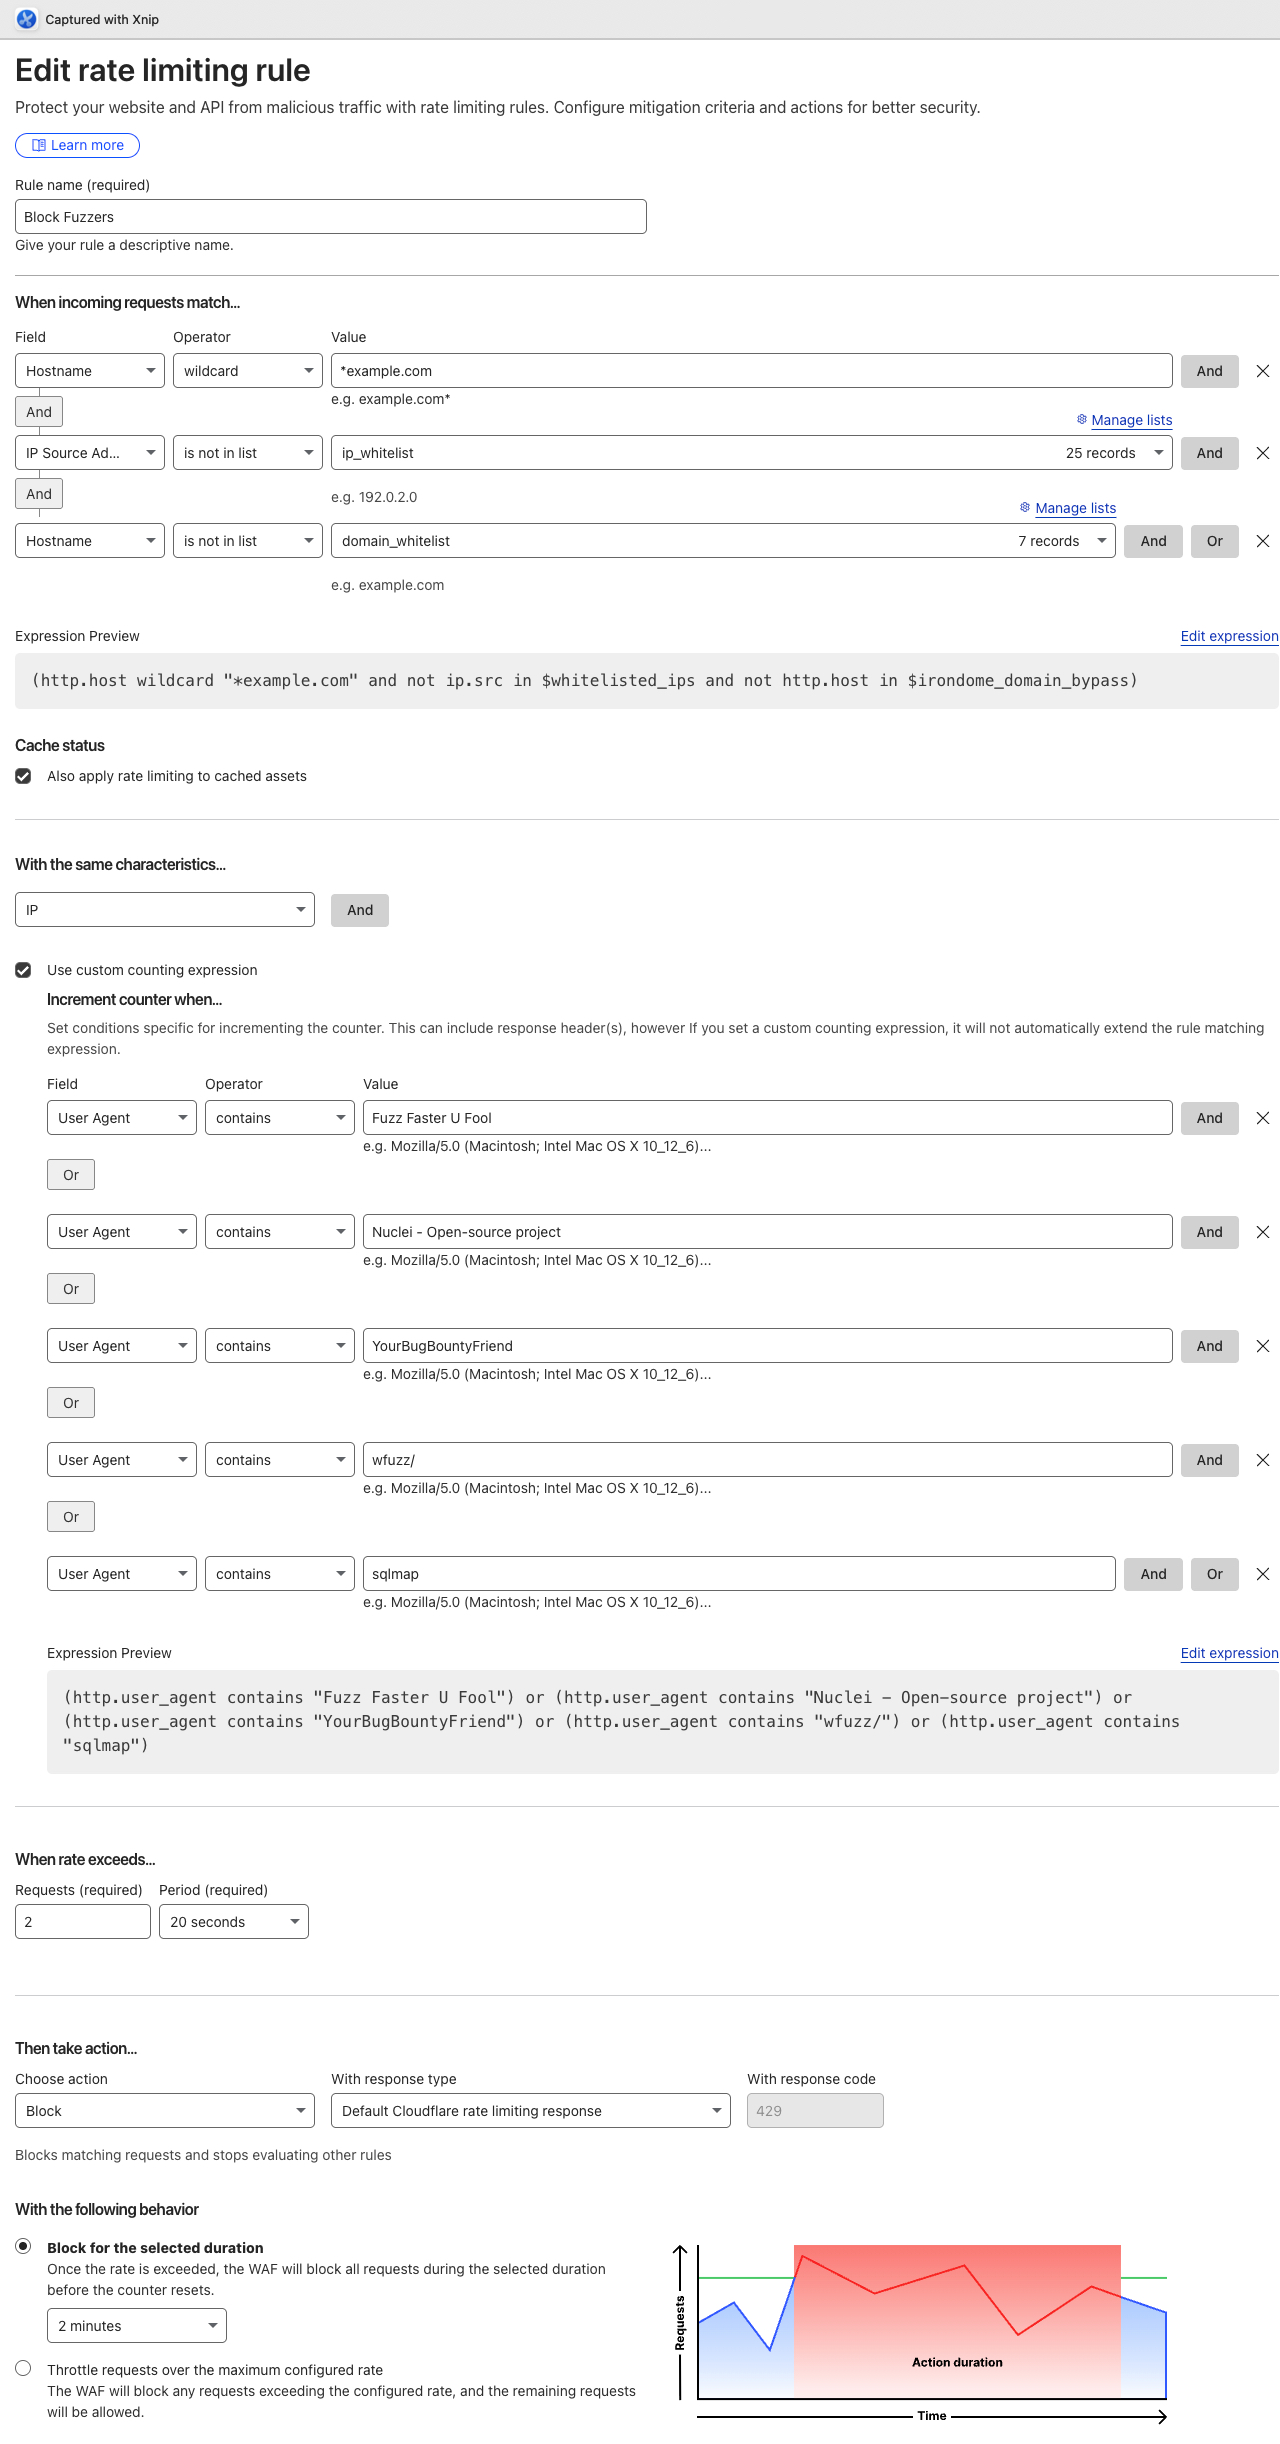Delete the ip_whitelist condition row
Image resolution: width=1280 pixels, height=2444 pixels.
coord(1262,453)
